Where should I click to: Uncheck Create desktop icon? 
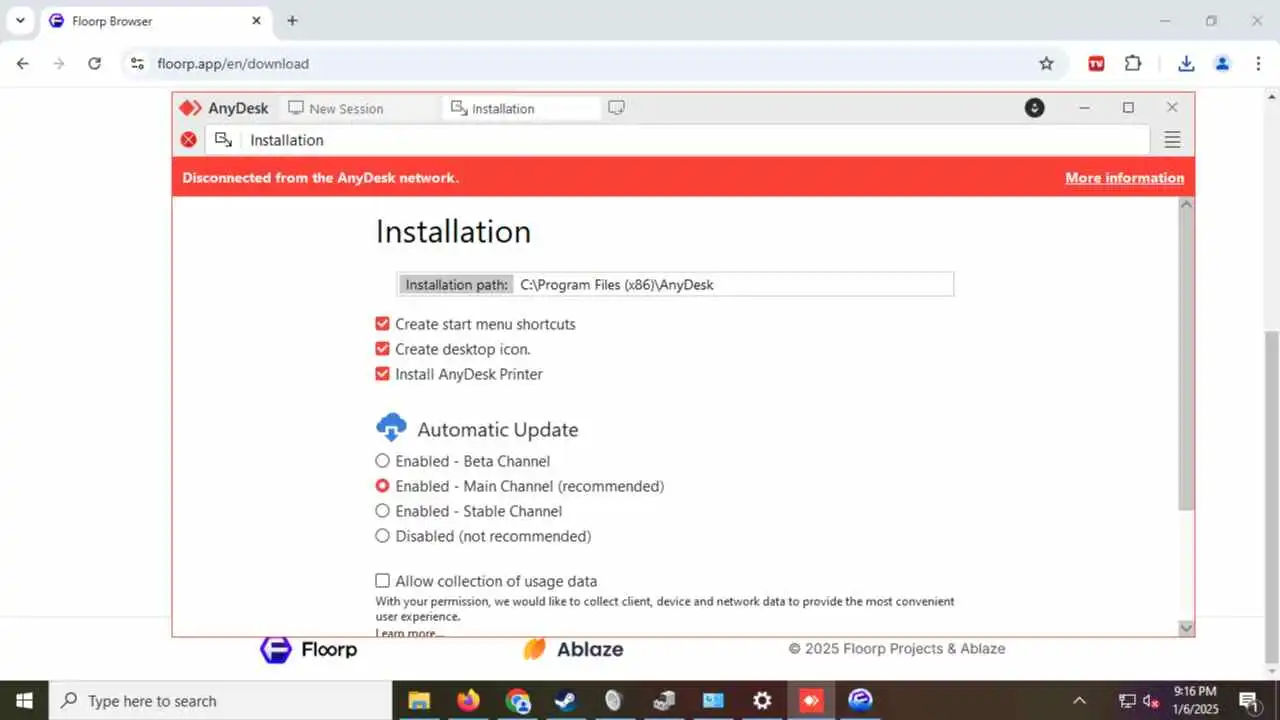pos(382,349)
